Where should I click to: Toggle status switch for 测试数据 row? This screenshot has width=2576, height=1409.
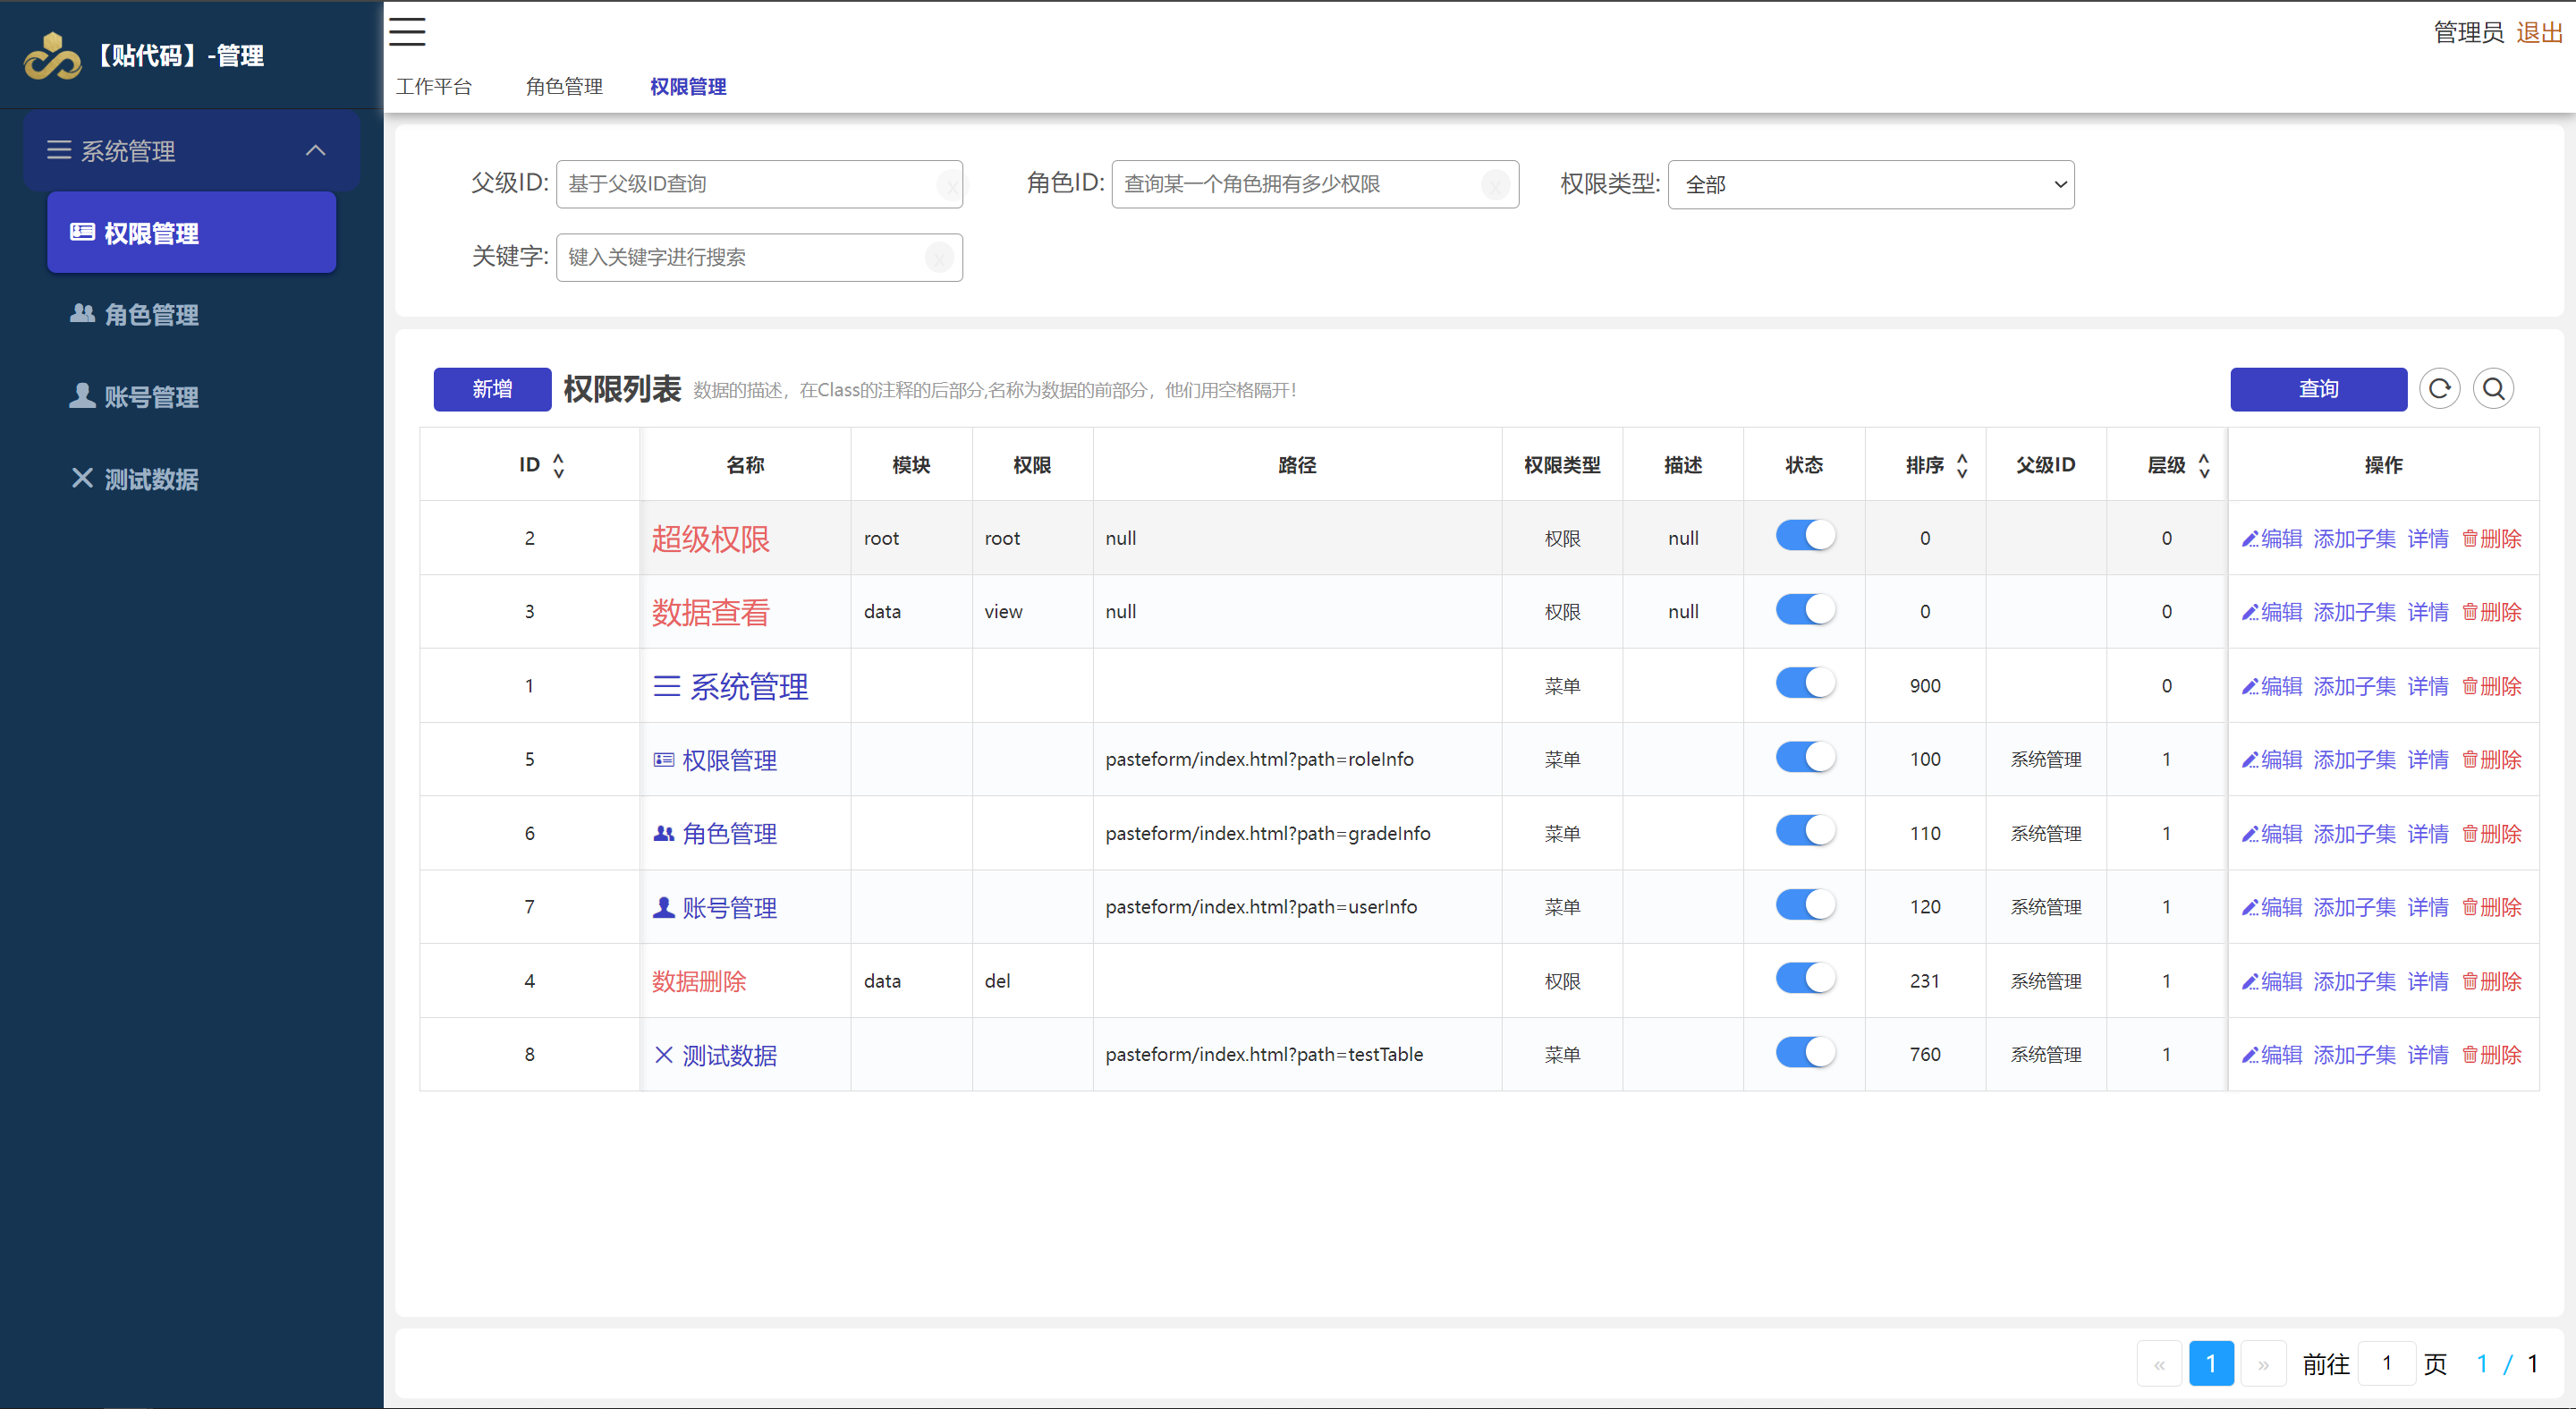(x=1805, y=1053)
